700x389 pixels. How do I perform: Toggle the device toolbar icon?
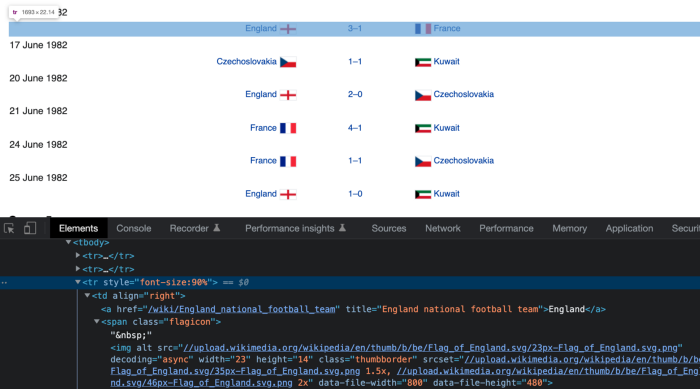(30, 228)
